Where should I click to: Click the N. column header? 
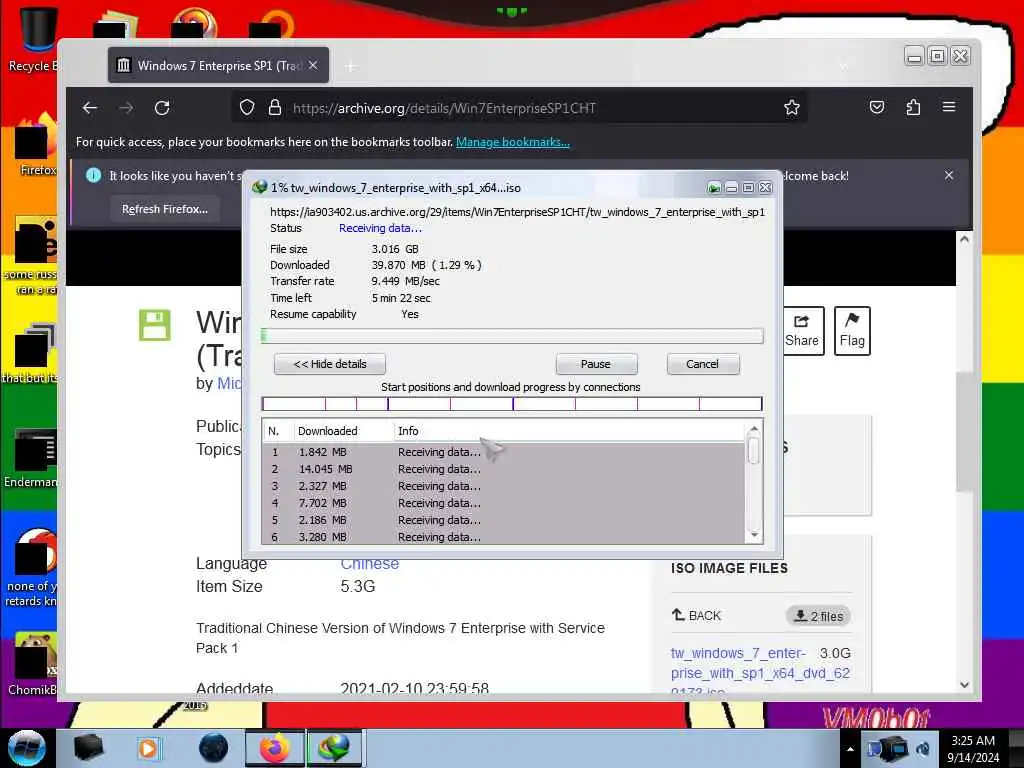click(277, 431)
